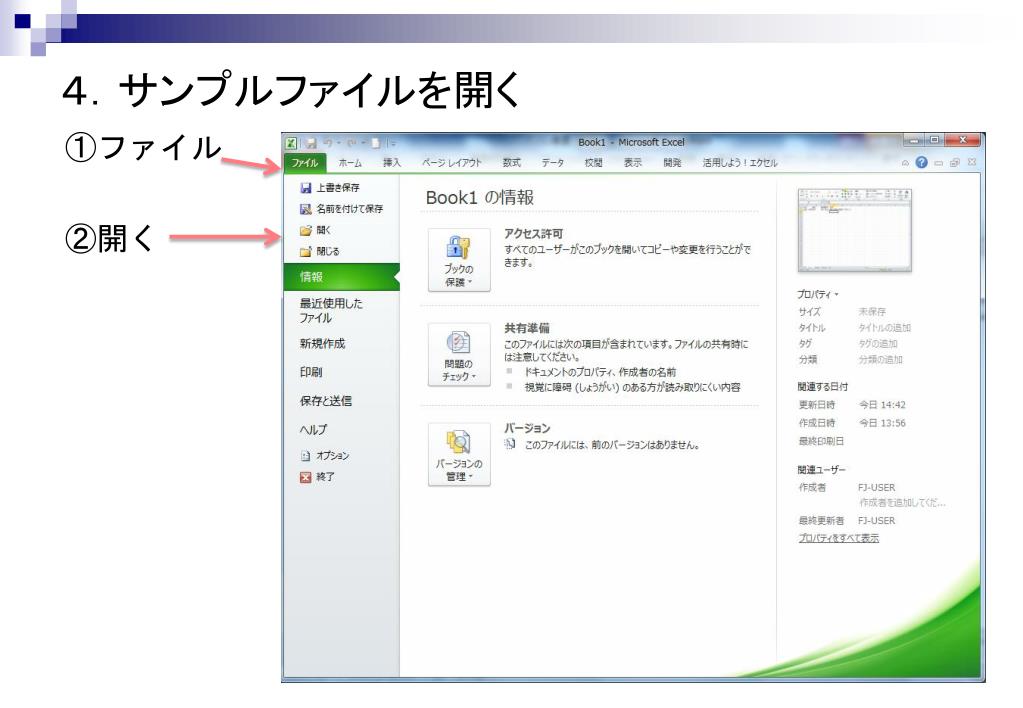
Task: Click 作成者を追加してください field
Action: click(x=902, y=502)
